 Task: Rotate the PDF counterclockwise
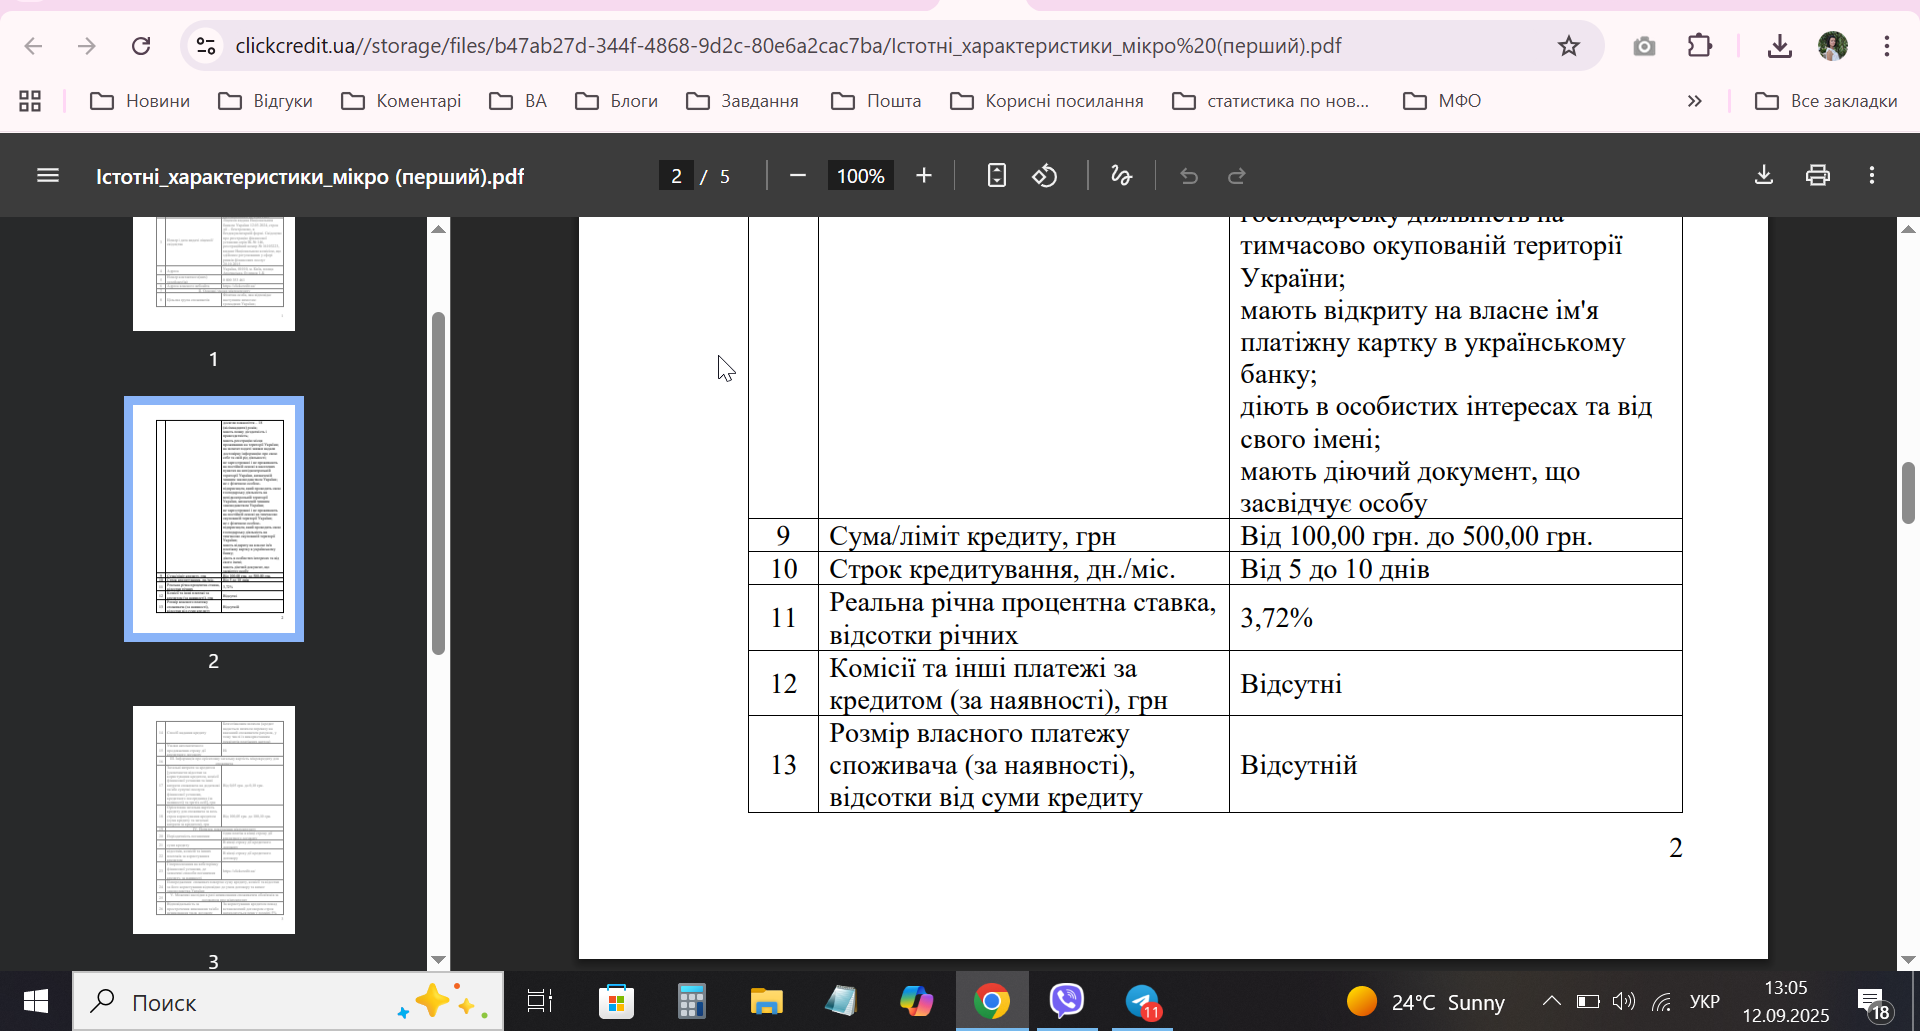pyautogui.click(x=1045, y=176)
